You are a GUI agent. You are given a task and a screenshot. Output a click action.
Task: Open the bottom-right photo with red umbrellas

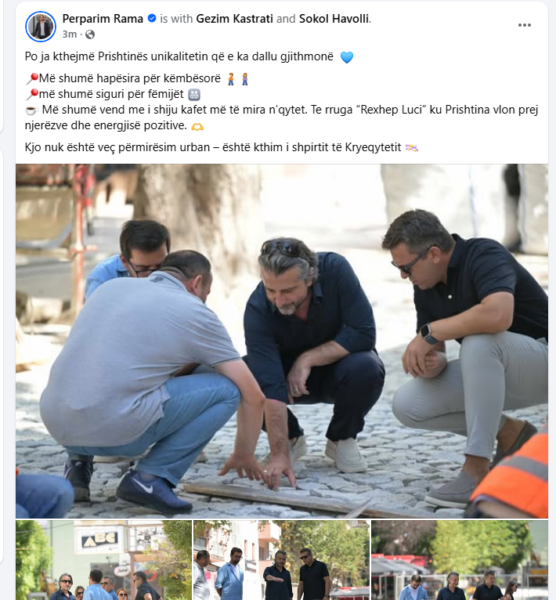pos(460,560)
